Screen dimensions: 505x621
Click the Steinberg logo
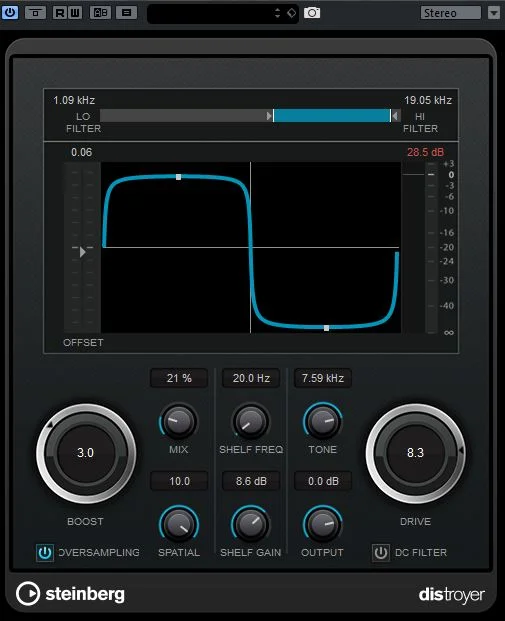[70, 594]
